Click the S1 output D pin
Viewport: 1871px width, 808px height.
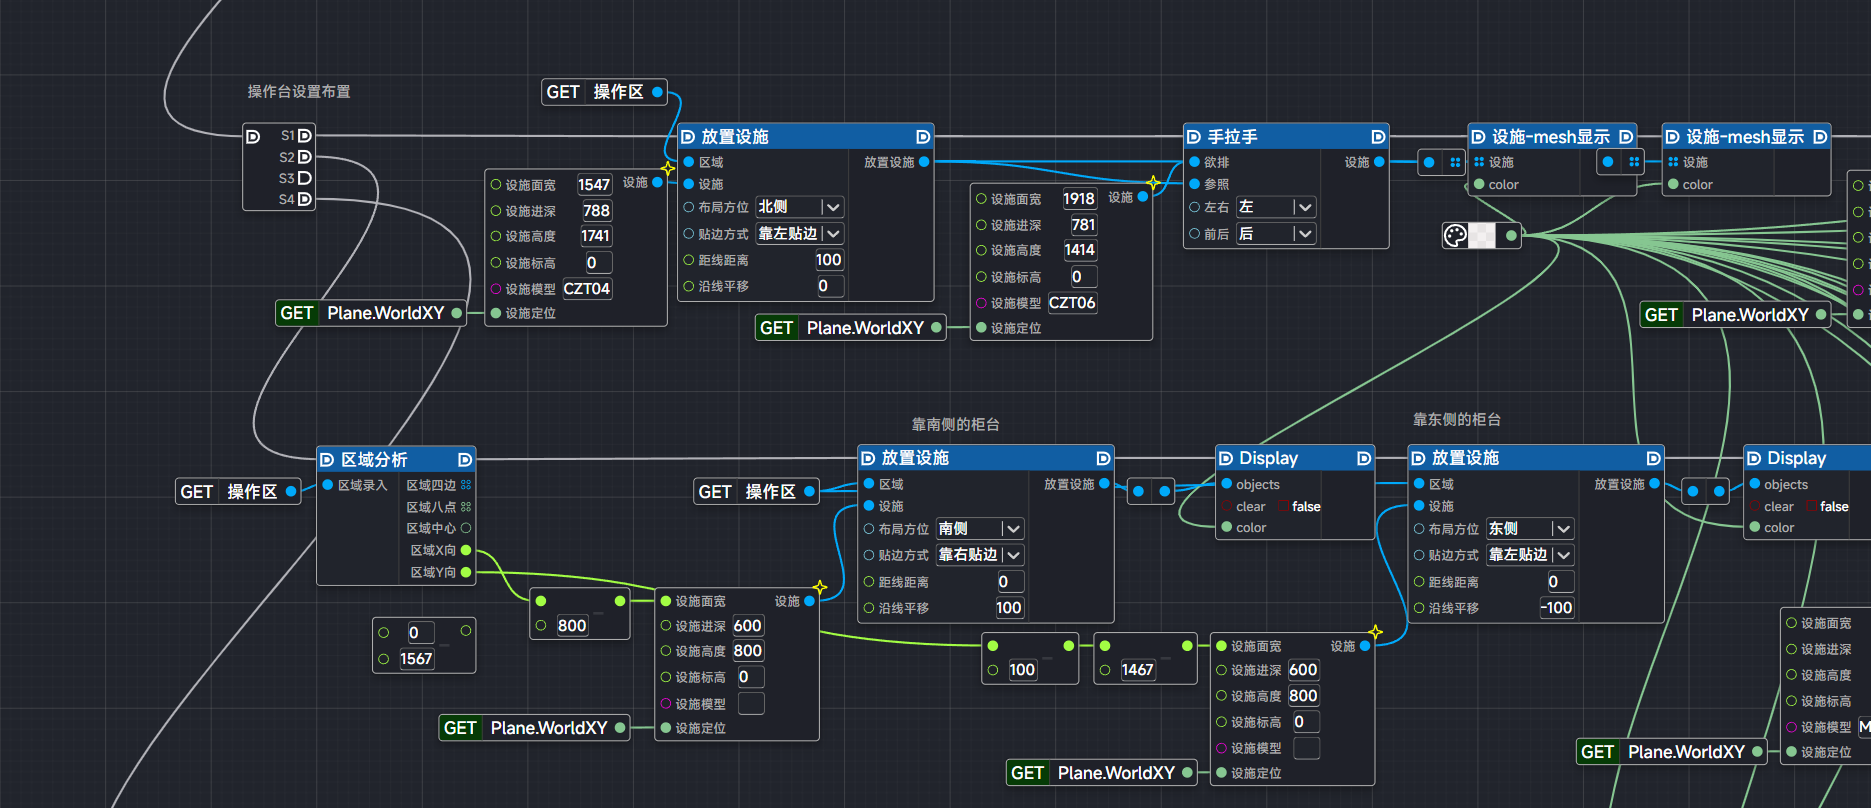coord(305,135)
